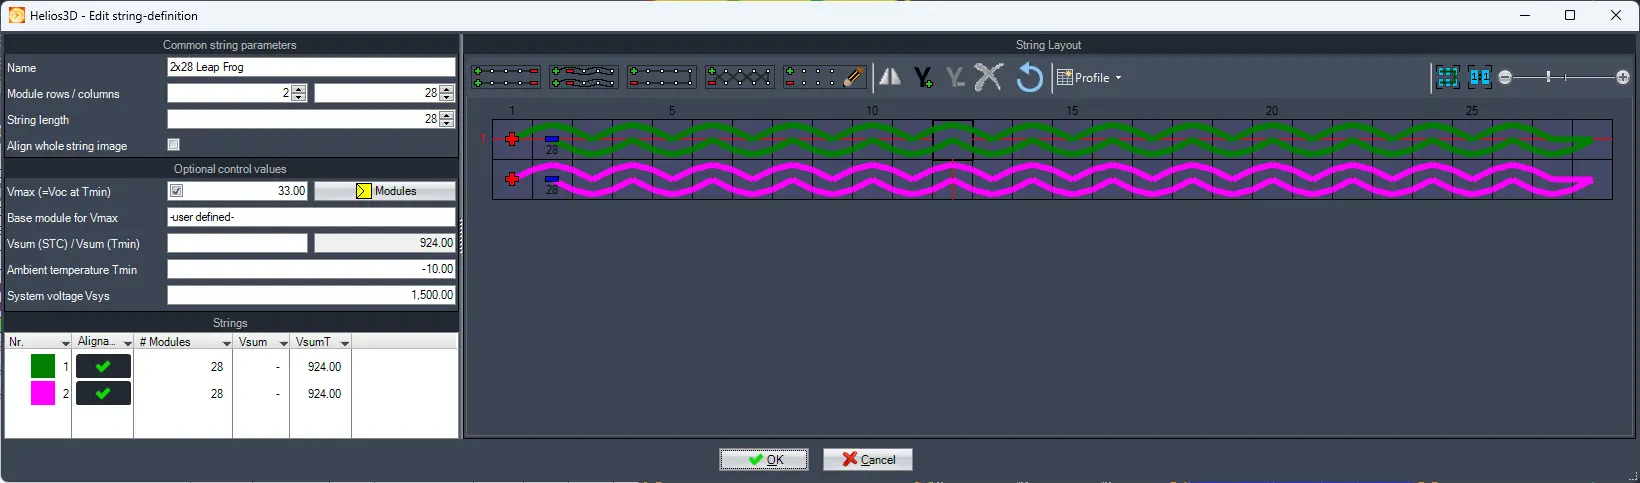Select the parallel straight string layout preset

[x=506, y=77]
